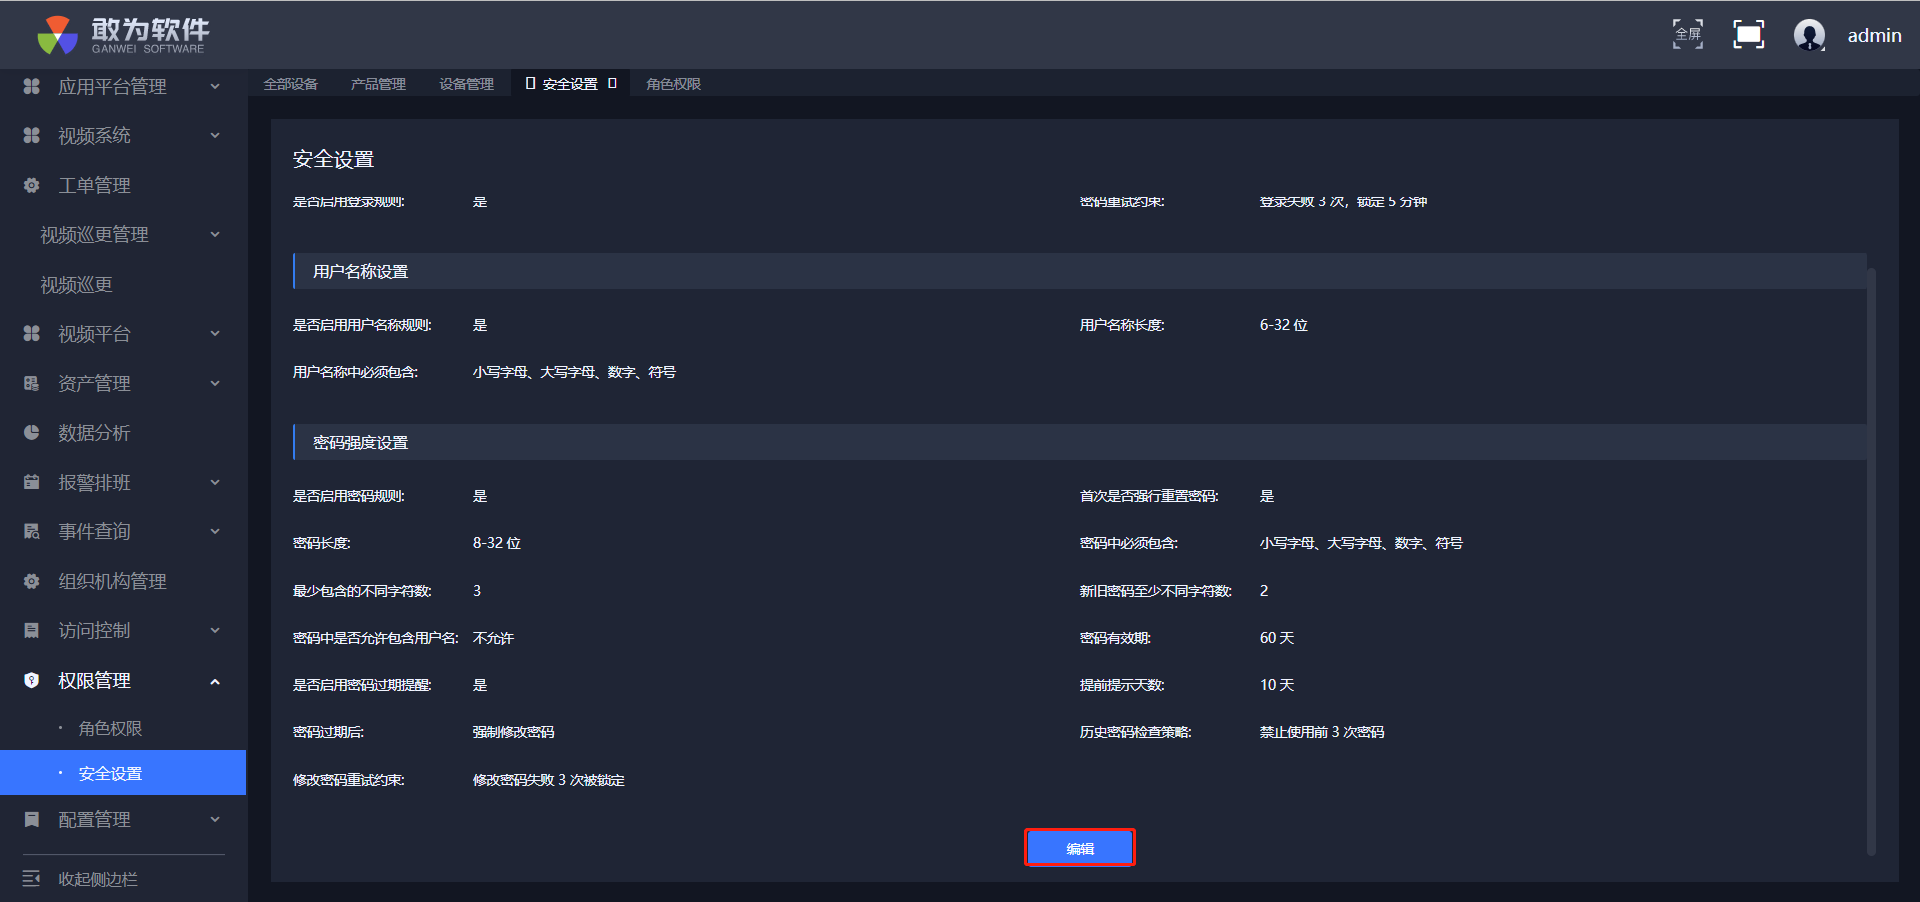1920x902 pixels.
Task: Expand the 视频系统 submenu arrow
Action: [215, 136]
